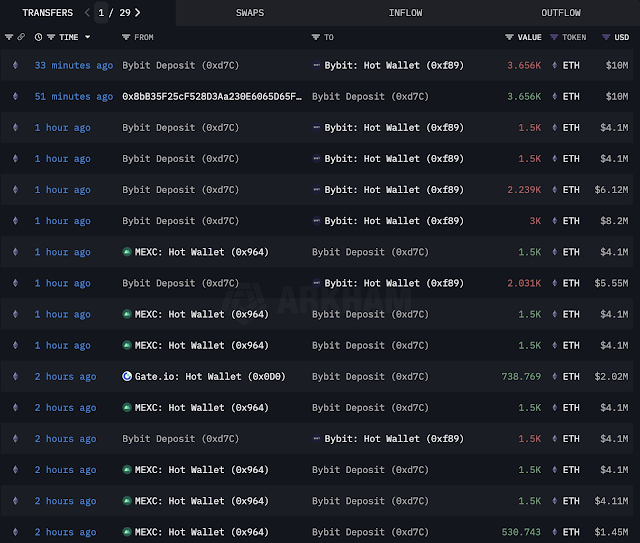640x543 pixels.
Task: Switch to the OUTFLOW tab
Action: pos(561,13)
